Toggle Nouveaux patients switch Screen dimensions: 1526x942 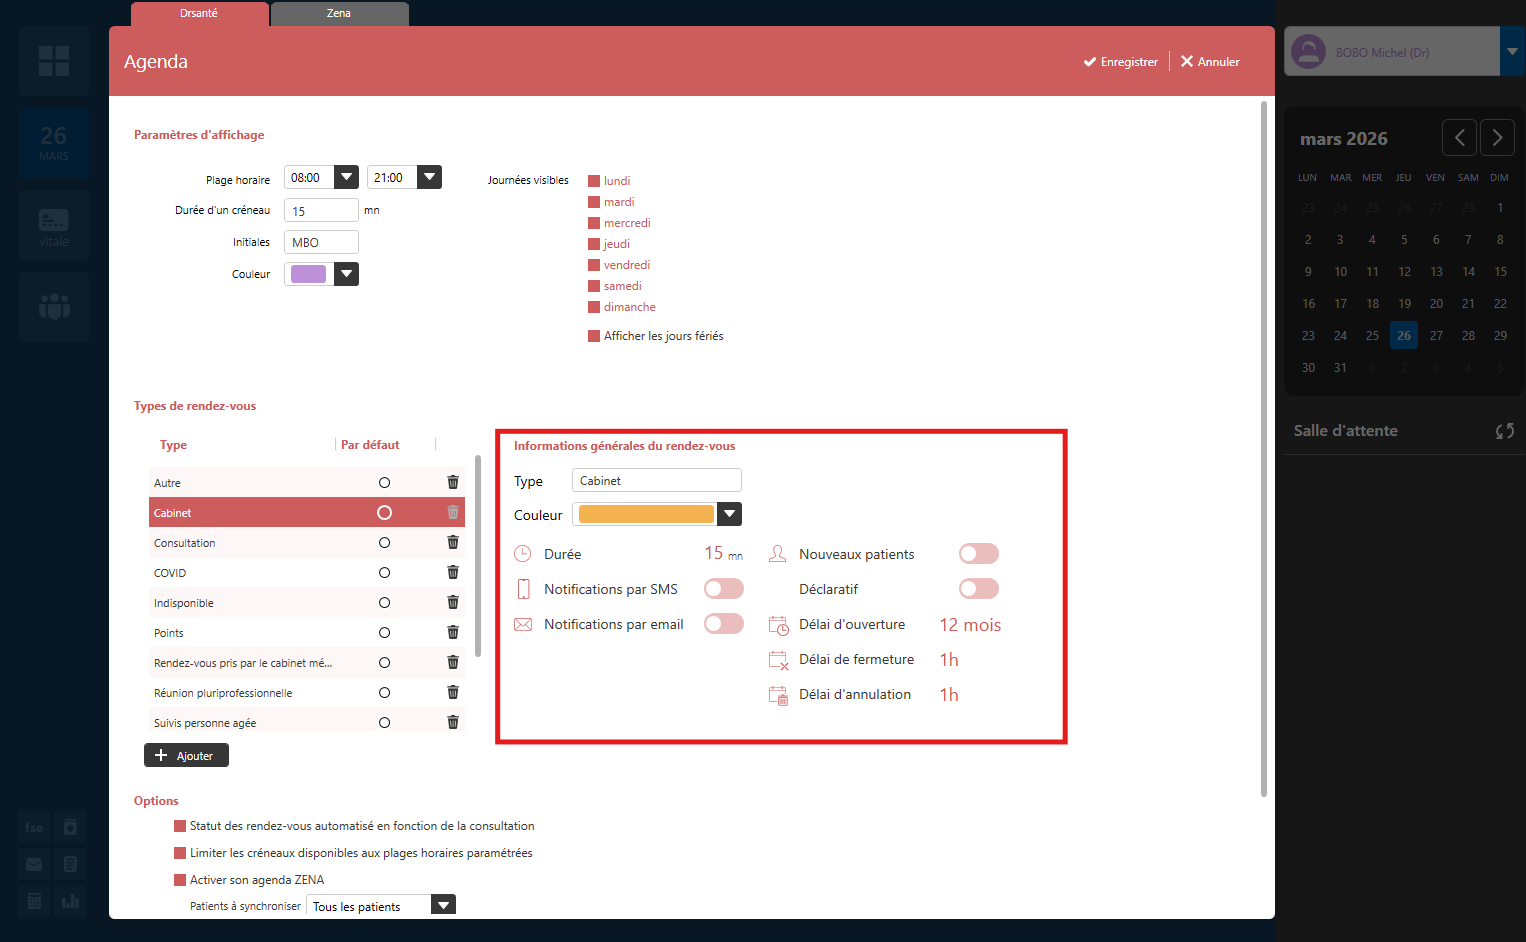(978, 554)
